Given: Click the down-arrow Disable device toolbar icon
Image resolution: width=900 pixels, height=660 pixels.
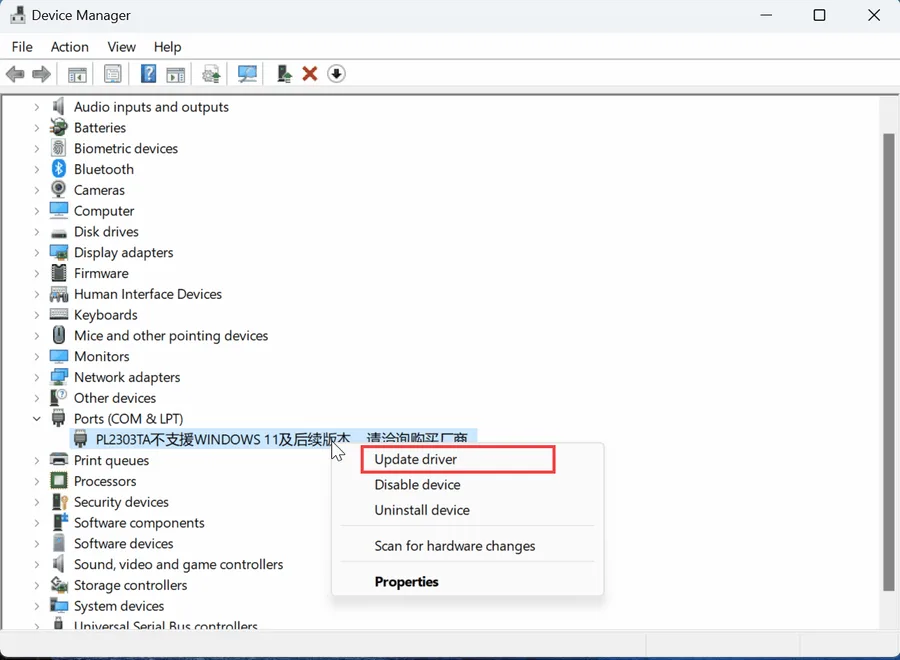Looking at the screenshot, I should pyautogui.click(x=336, y=73).
